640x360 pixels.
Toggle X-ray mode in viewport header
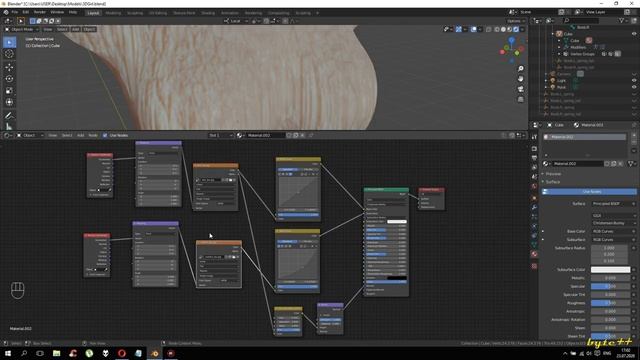click(x=489, y=29)
